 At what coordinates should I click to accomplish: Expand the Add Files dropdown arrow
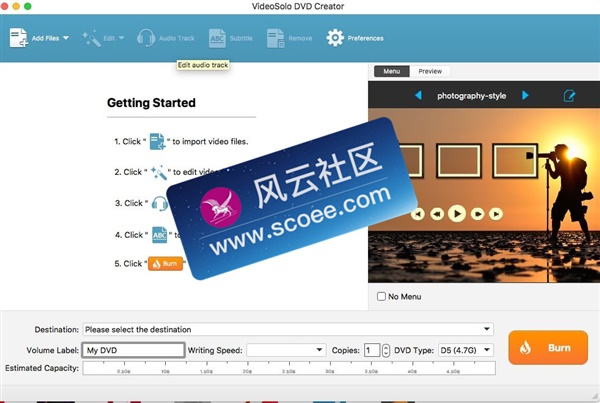pos(66,38)
